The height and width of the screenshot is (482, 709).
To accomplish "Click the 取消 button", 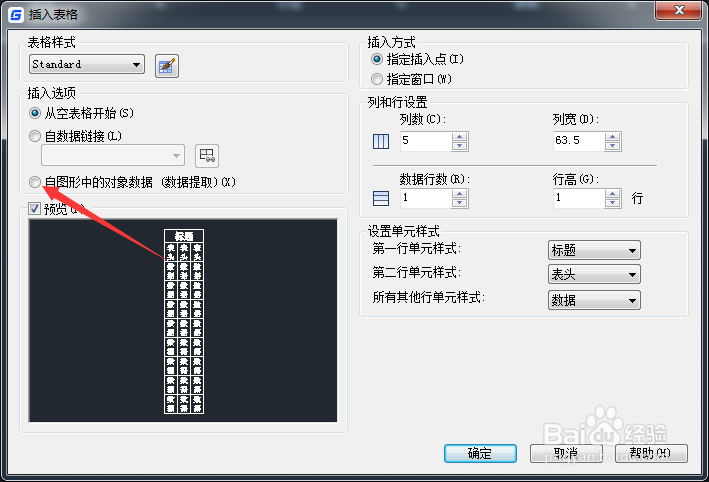I will [x=566, y=453].
